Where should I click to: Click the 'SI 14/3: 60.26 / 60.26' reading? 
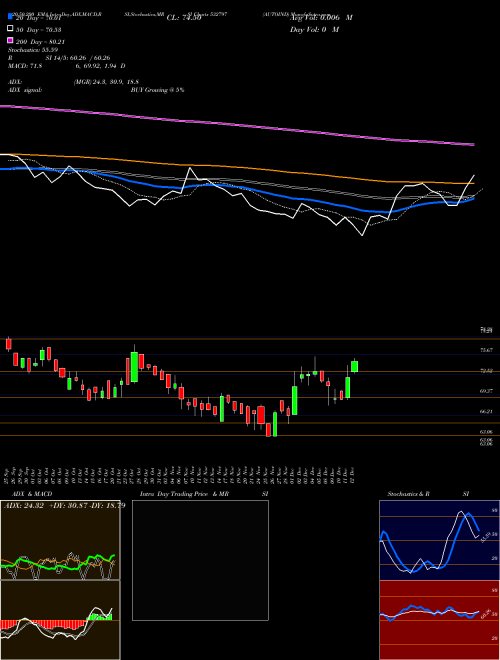click(78, 58)
